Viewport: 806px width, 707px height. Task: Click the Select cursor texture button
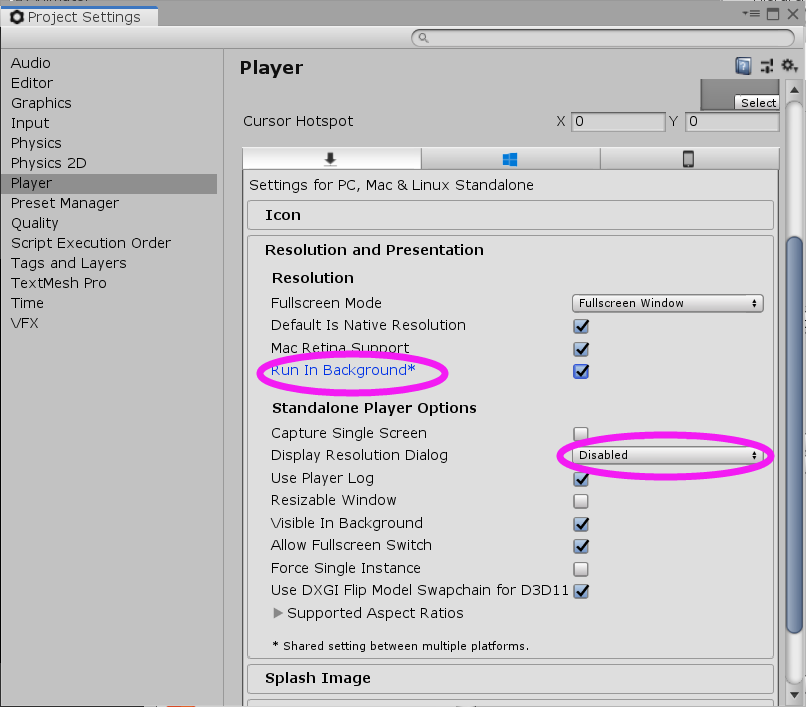758,103
